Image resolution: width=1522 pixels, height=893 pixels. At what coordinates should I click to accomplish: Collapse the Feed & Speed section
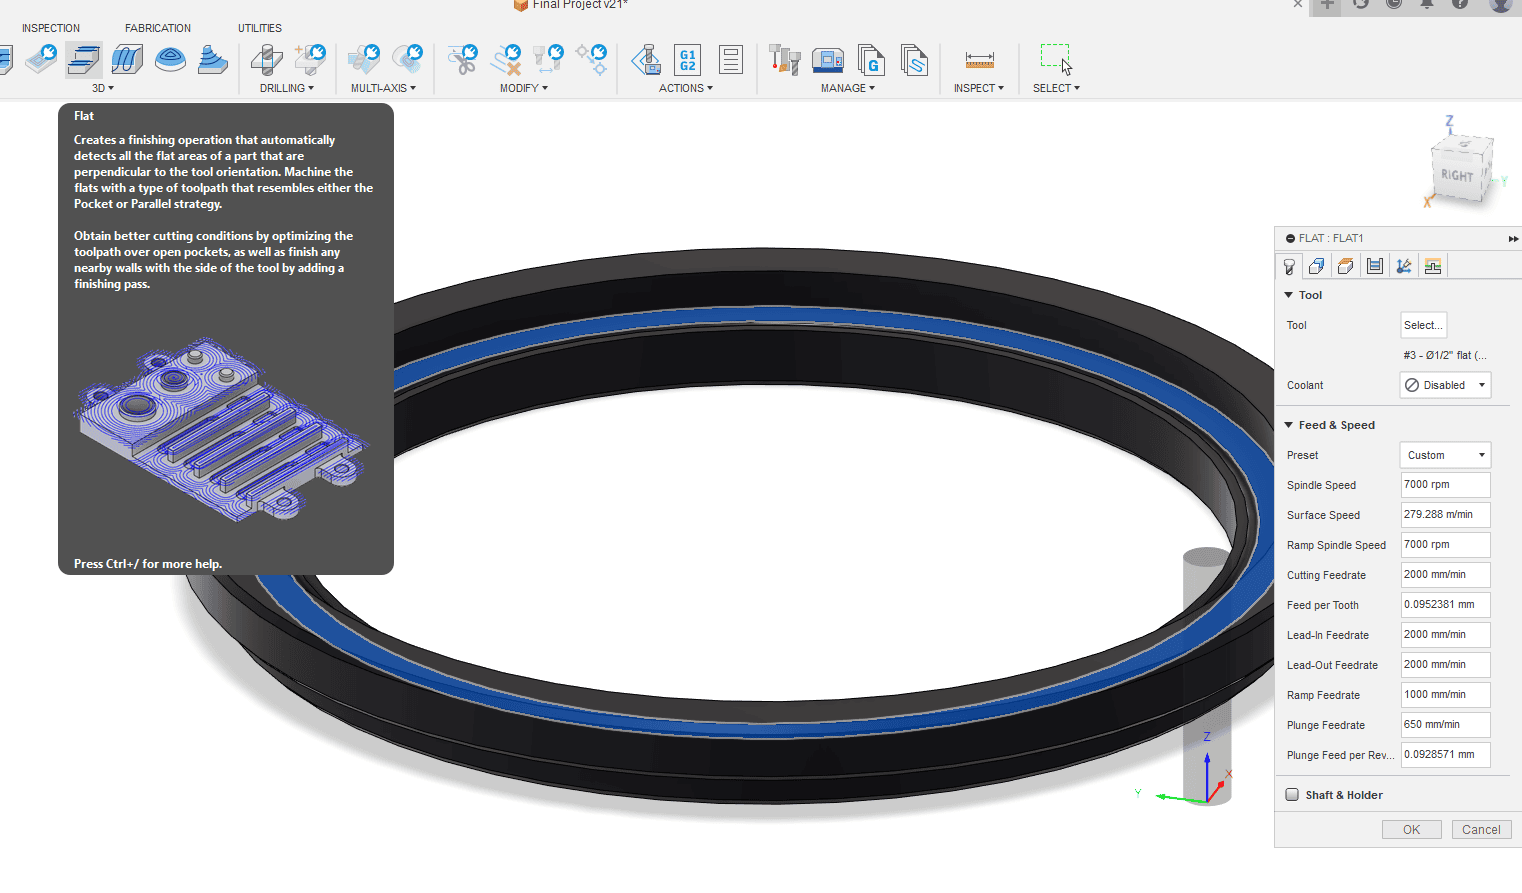tap(1289, 425)
